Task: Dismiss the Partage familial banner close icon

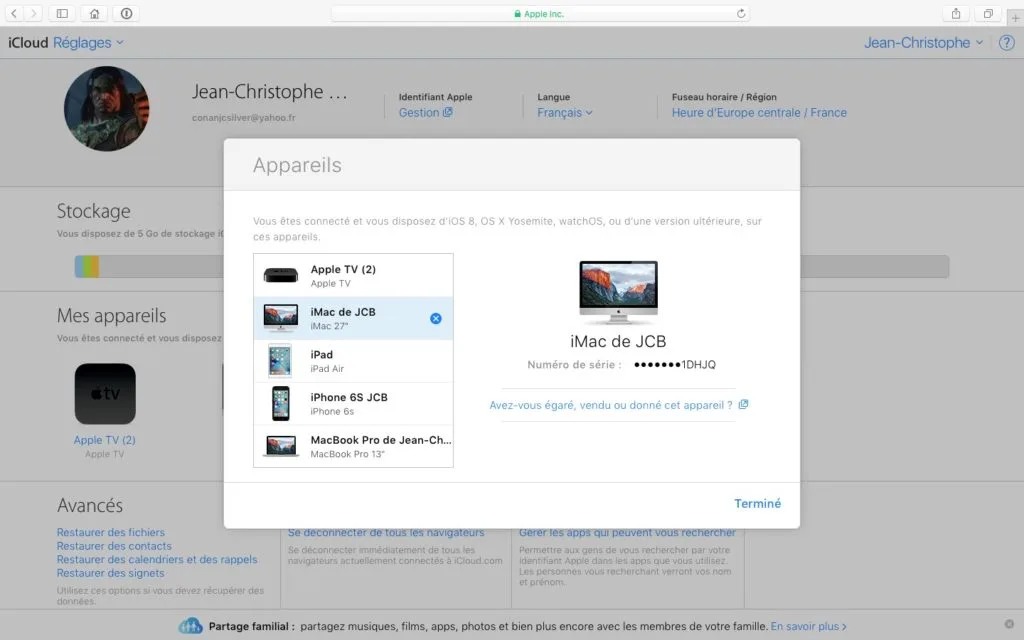Action: pyautogui.click(x=1009, y=624)
